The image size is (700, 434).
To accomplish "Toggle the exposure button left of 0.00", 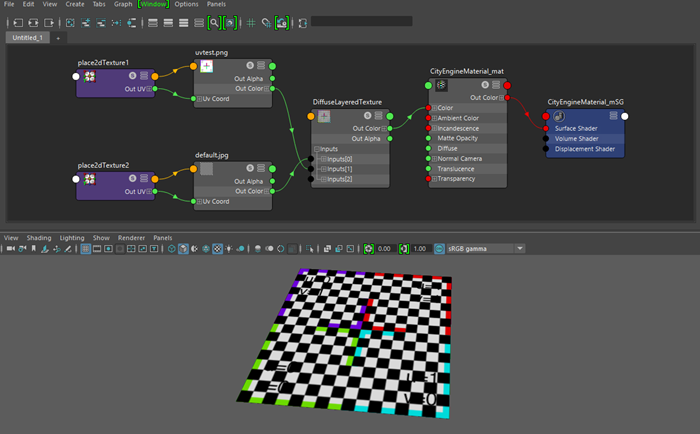I will [370, 248].
